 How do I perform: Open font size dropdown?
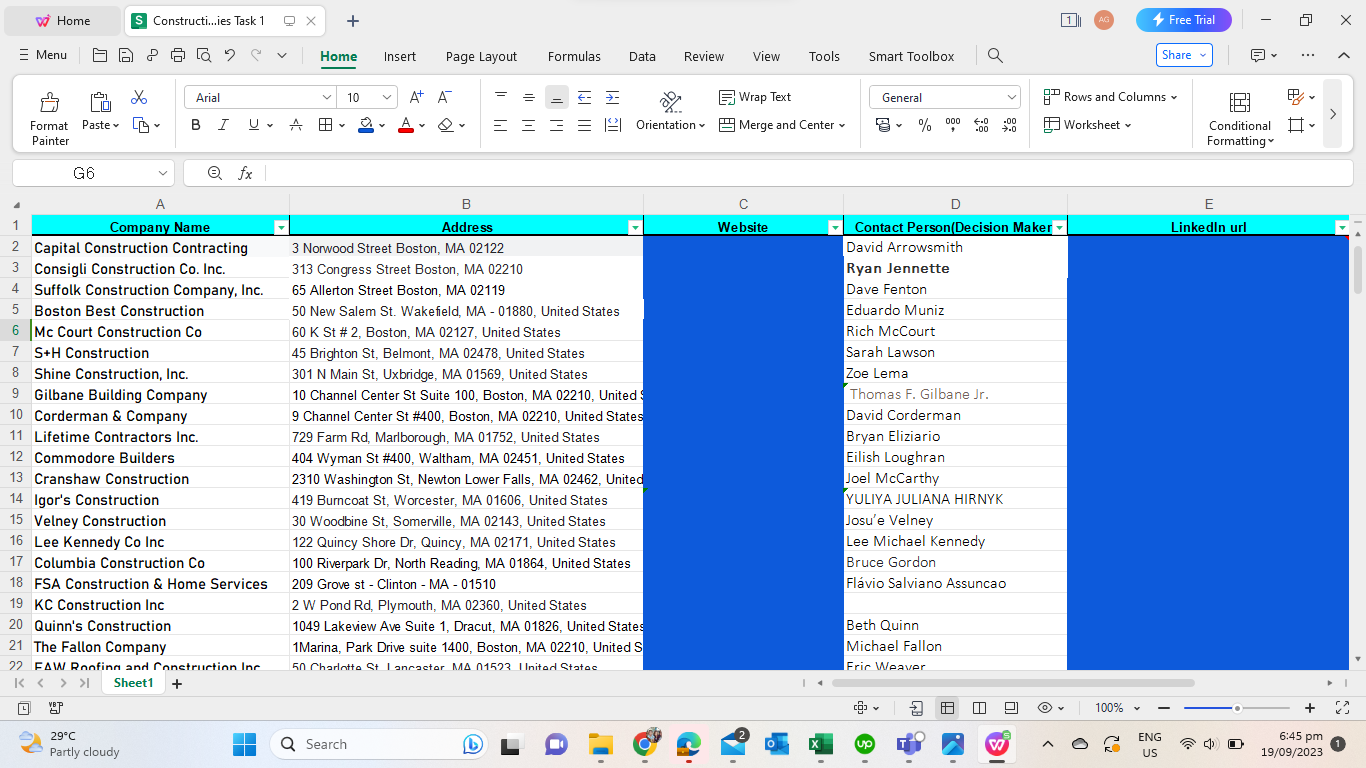[387, 97]
